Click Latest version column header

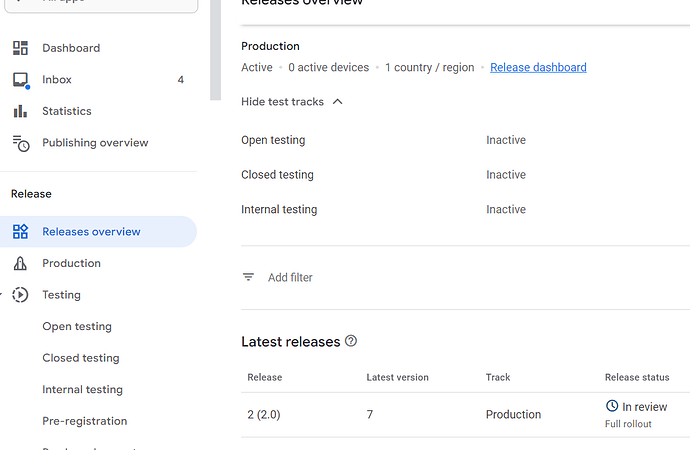click(397, 377)
